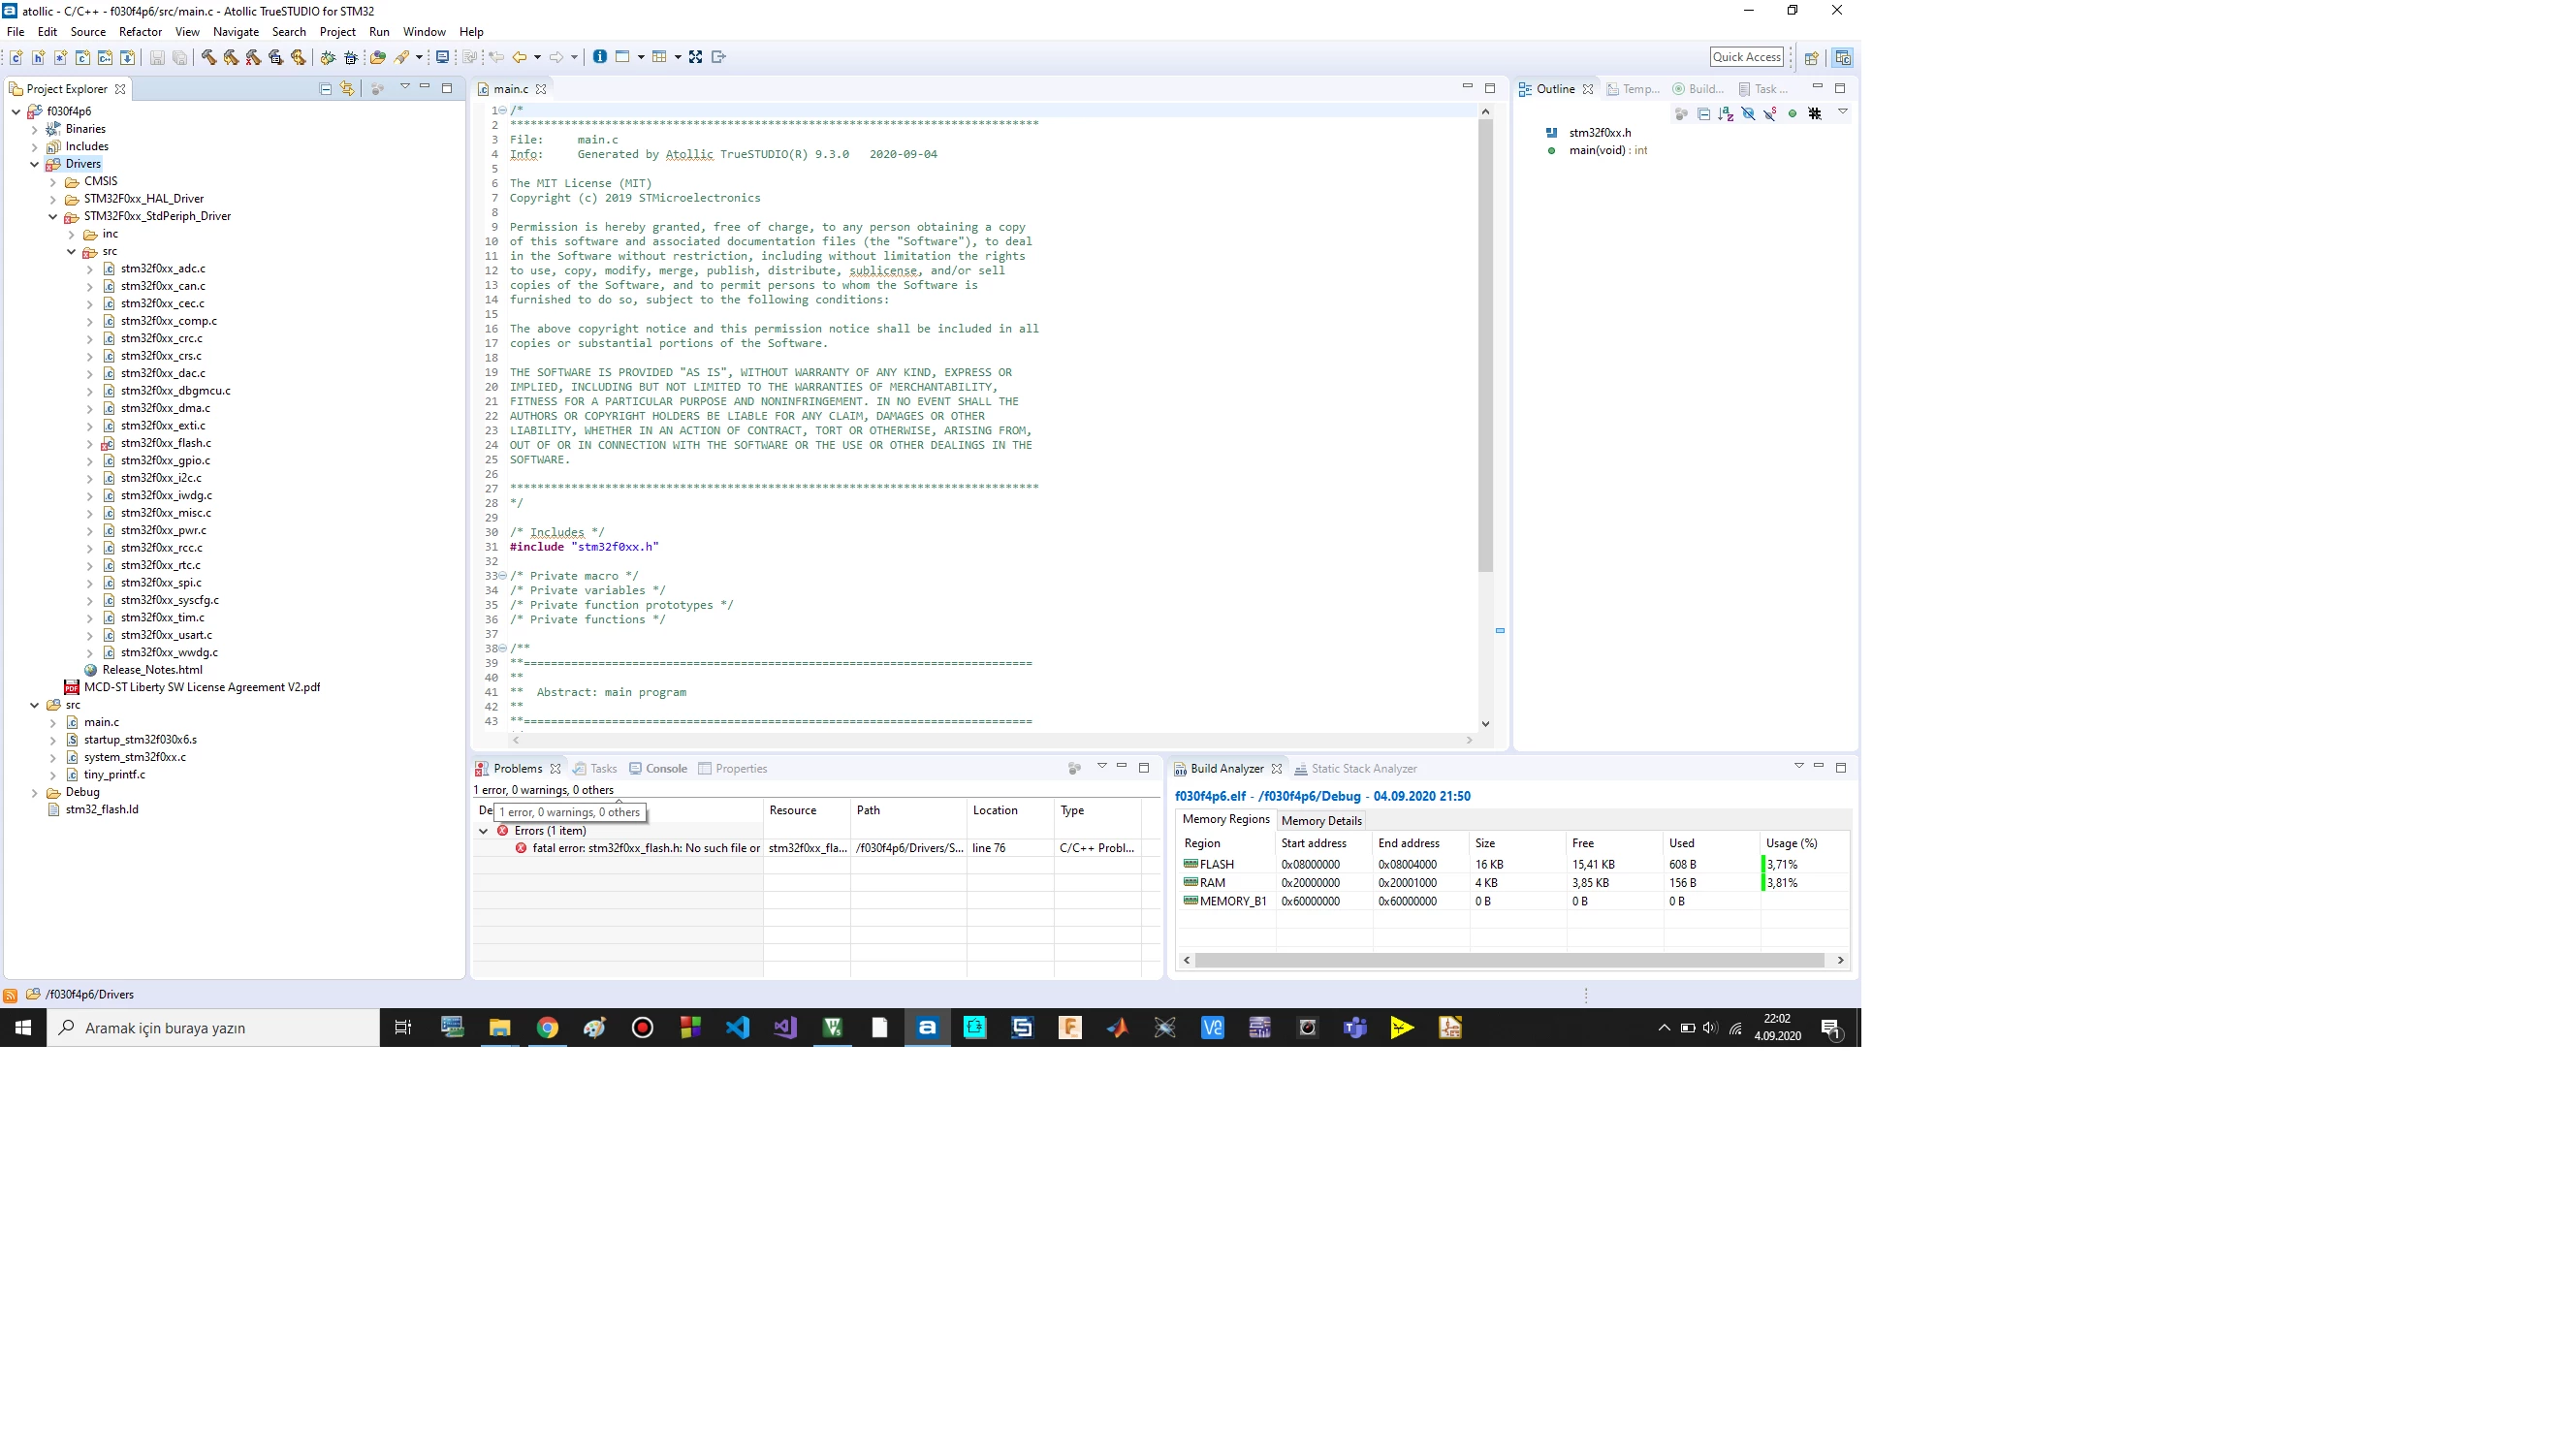The image size is (2571, 1456).
Task: Toggle alphabetical sort in Outline
Action: [1726, 114]
